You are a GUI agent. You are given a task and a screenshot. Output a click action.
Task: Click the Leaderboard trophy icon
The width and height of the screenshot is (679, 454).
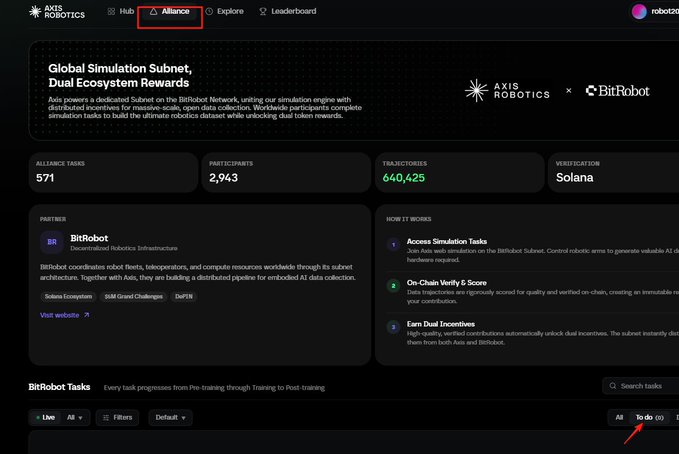tap(263, 12)
